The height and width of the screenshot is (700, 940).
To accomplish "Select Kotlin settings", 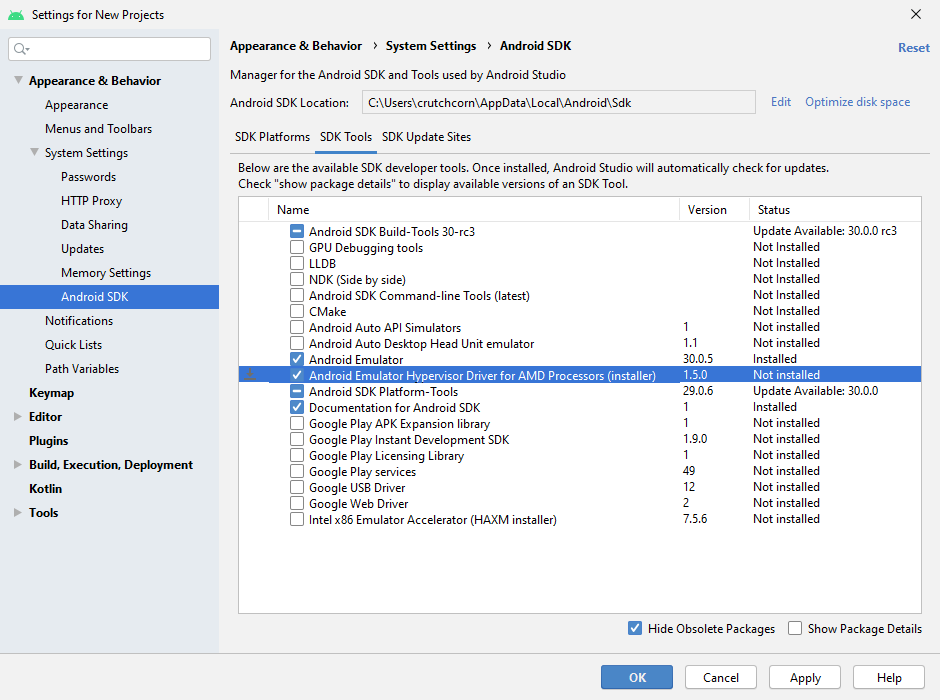I will click(45, 488).
